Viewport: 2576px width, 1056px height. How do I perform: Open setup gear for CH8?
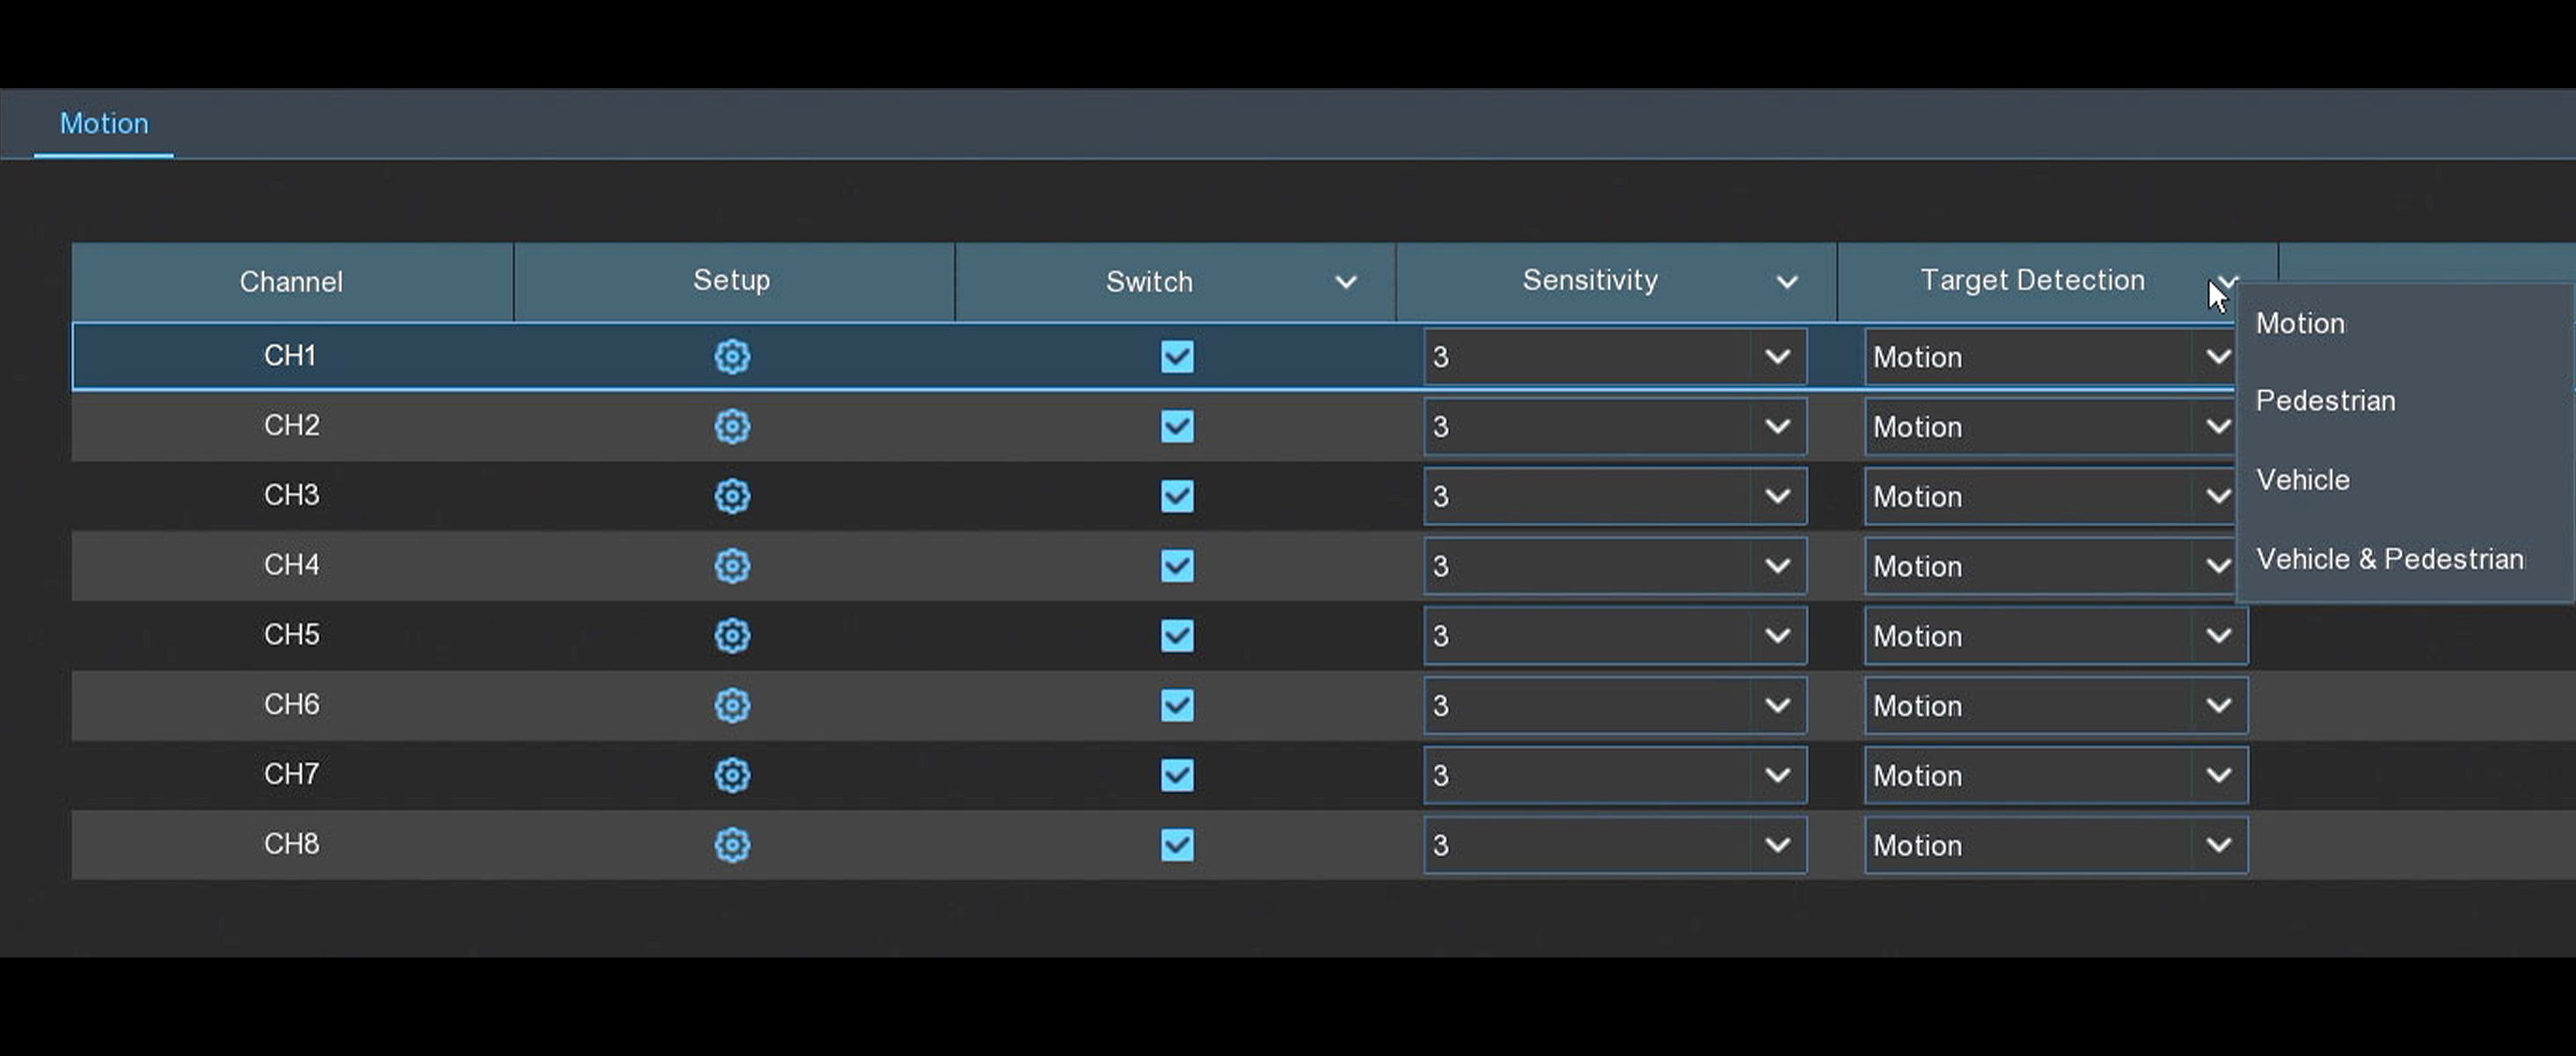pos(732,845)
